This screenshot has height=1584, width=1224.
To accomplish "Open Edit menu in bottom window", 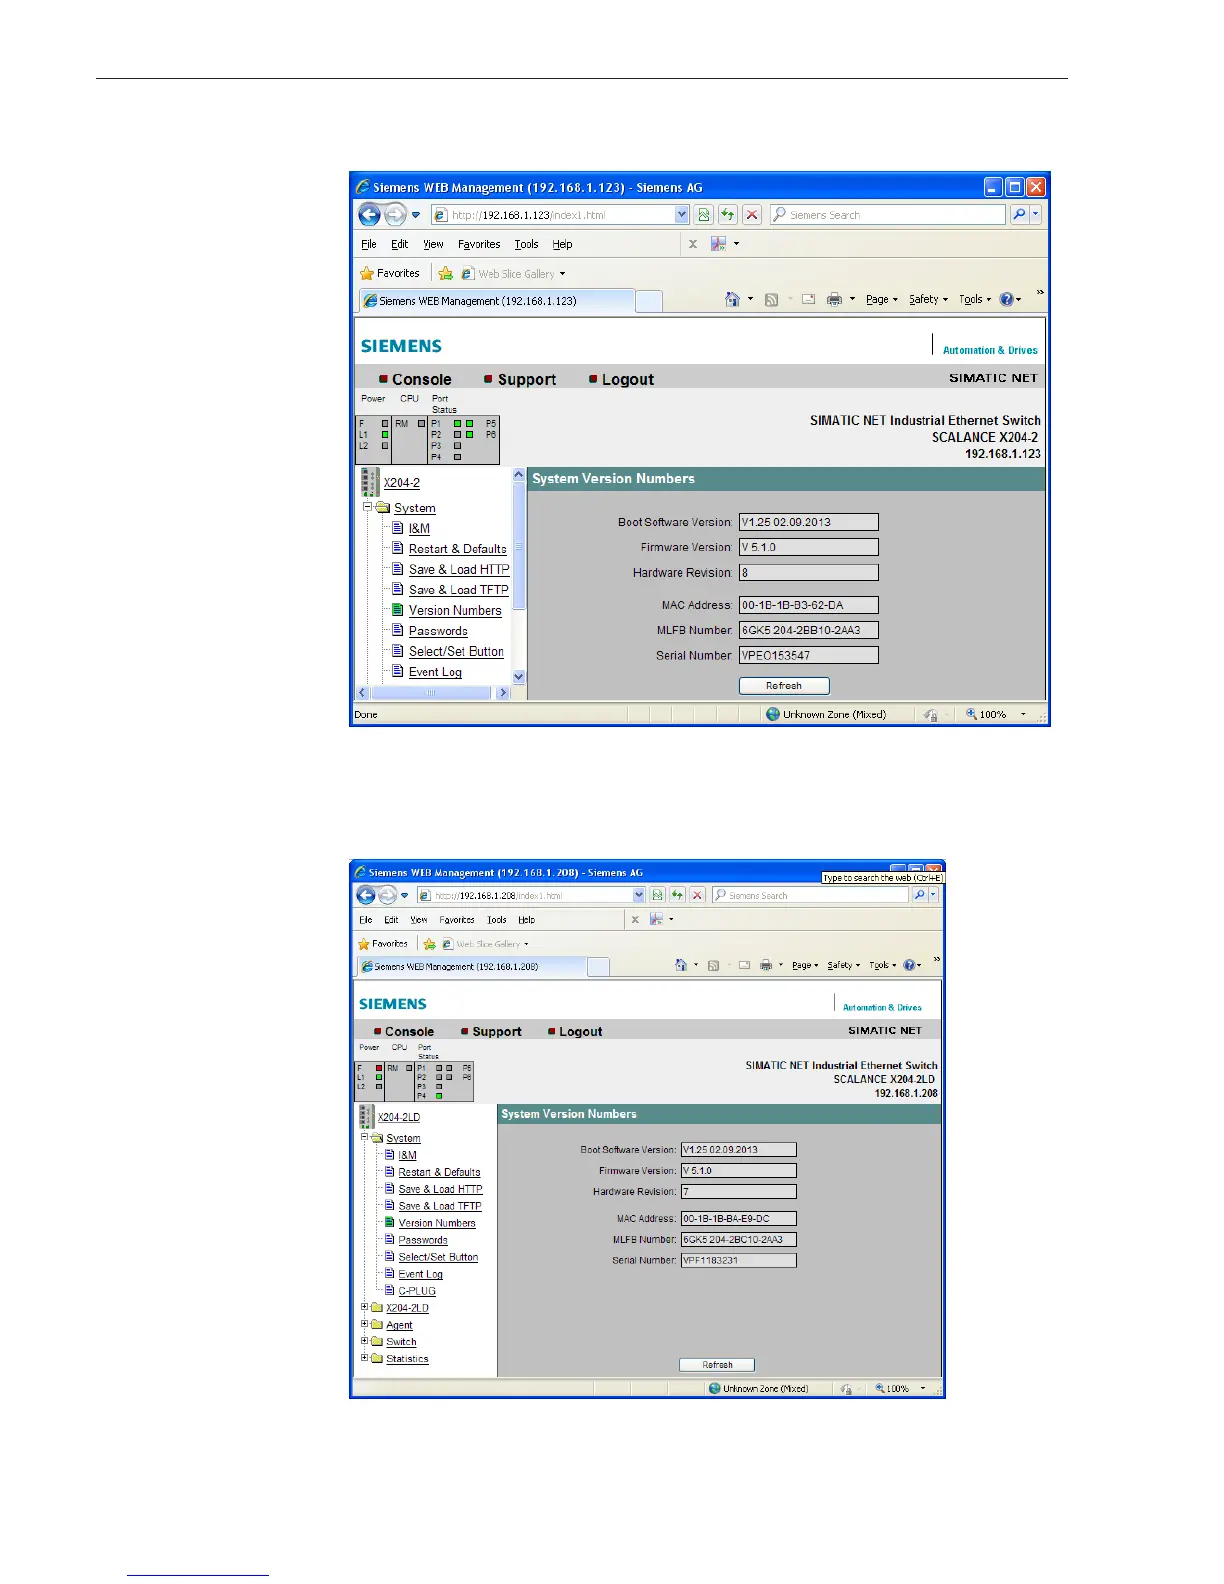I will pyautogui.click(x=391, y=920).
